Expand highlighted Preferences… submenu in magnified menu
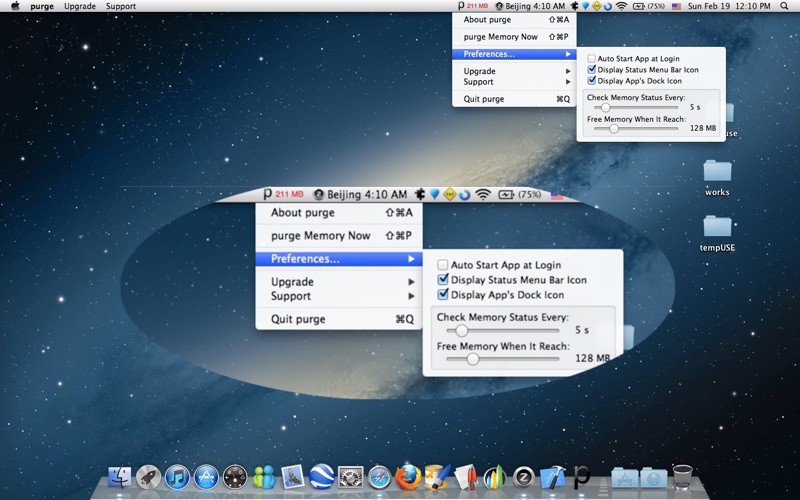Image resolution: width=800 pixels, height=500 pixels. point(339,259)
